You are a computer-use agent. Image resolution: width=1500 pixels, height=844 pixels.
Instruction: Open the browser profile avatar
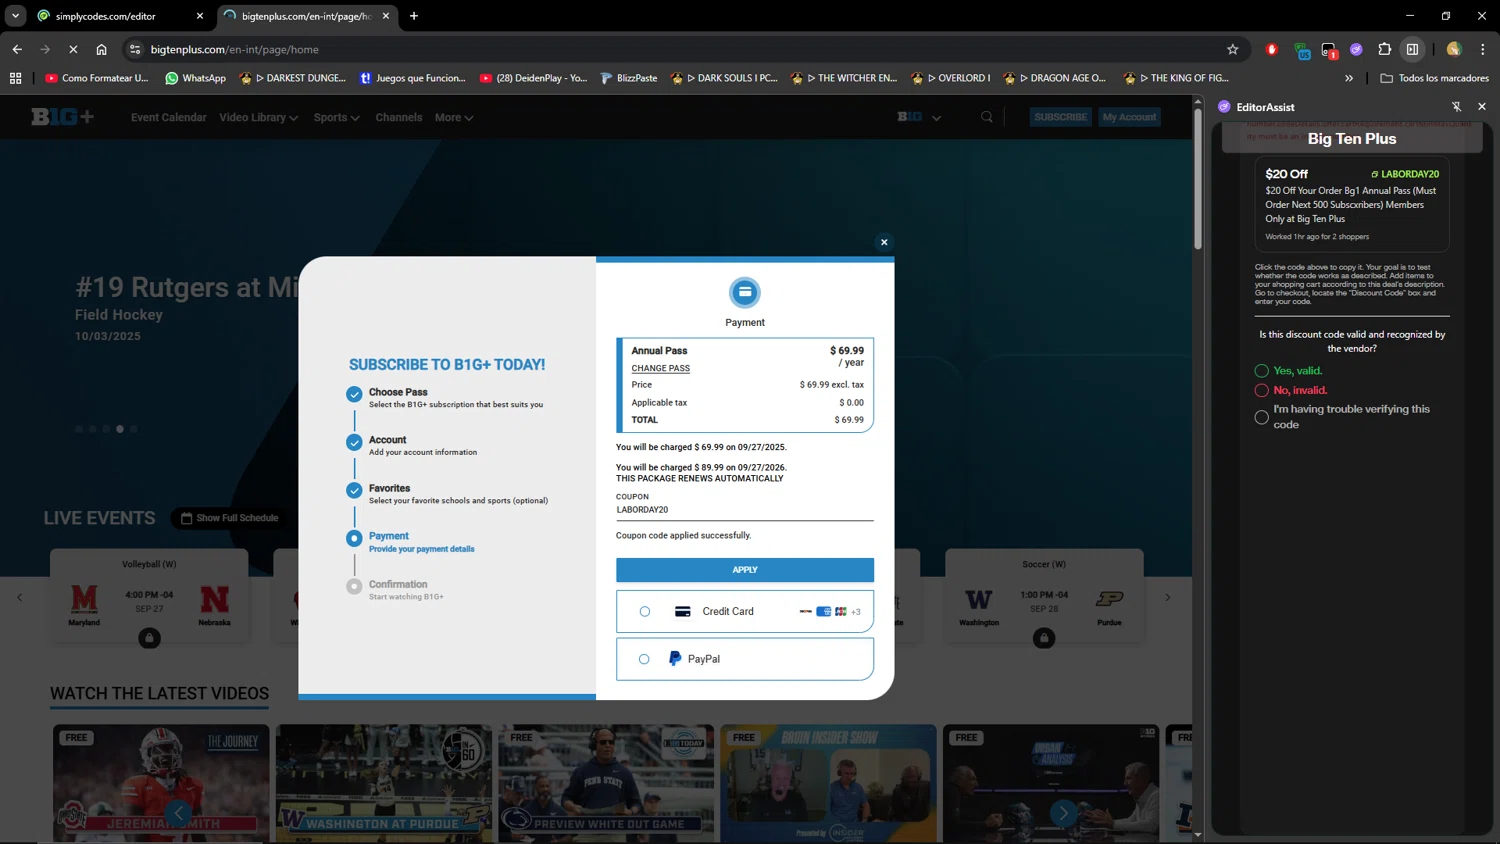1454,49
